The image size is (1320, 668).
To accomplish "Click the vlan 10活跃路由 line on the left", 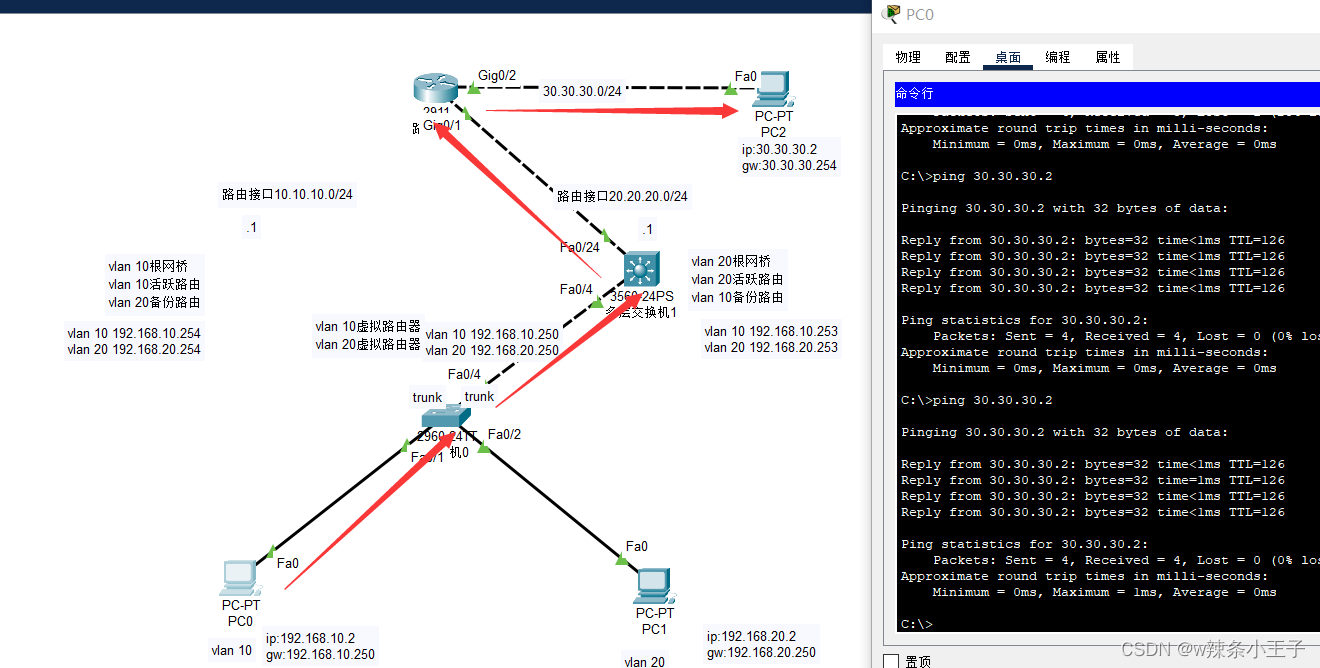I will (x=153, y=284).
